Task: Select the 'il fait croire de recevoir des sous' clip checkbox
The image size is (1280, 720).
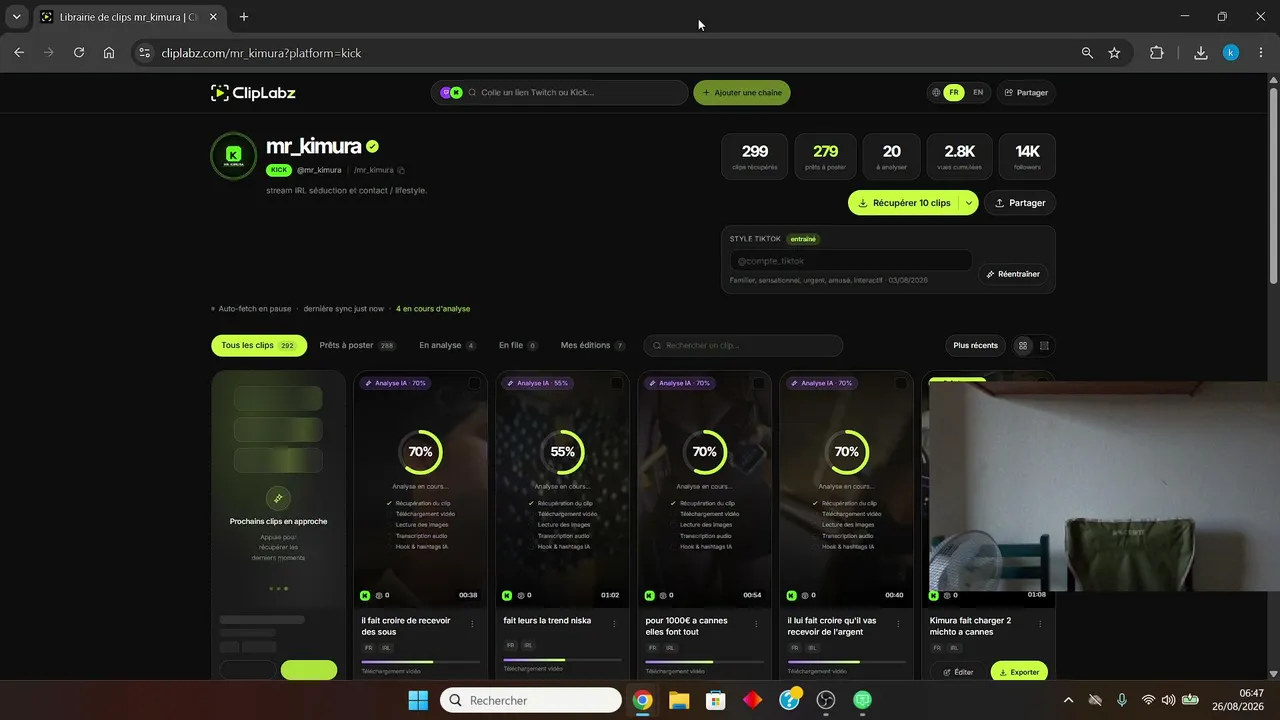Action: pyautogui.click(x=475, y=383)
